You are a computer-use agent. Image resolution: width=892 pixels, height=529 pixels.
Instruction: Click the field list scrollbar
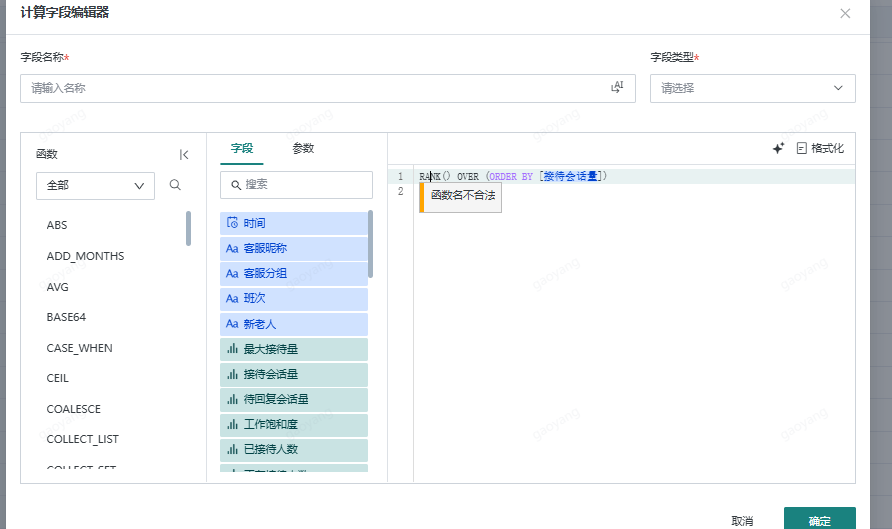click(370, 244)
